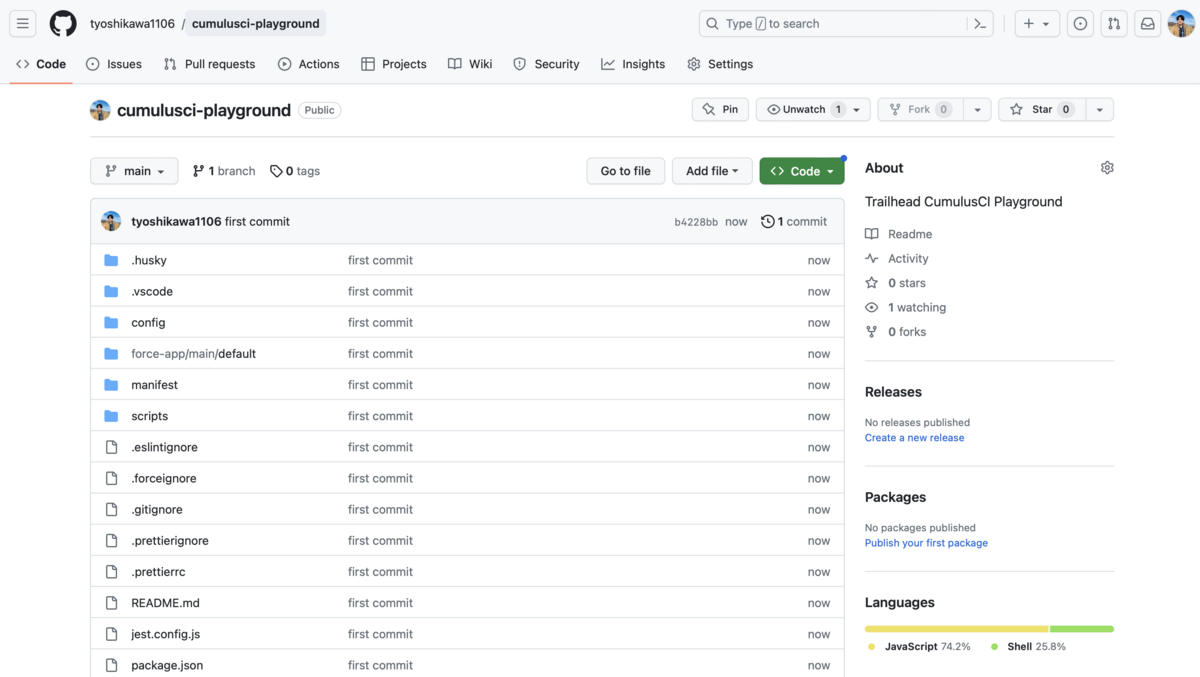The image size is (1200, 677).
Task: Open the tyoshikawa1106 owner breadcrumb link
Action: coord(132,24)
